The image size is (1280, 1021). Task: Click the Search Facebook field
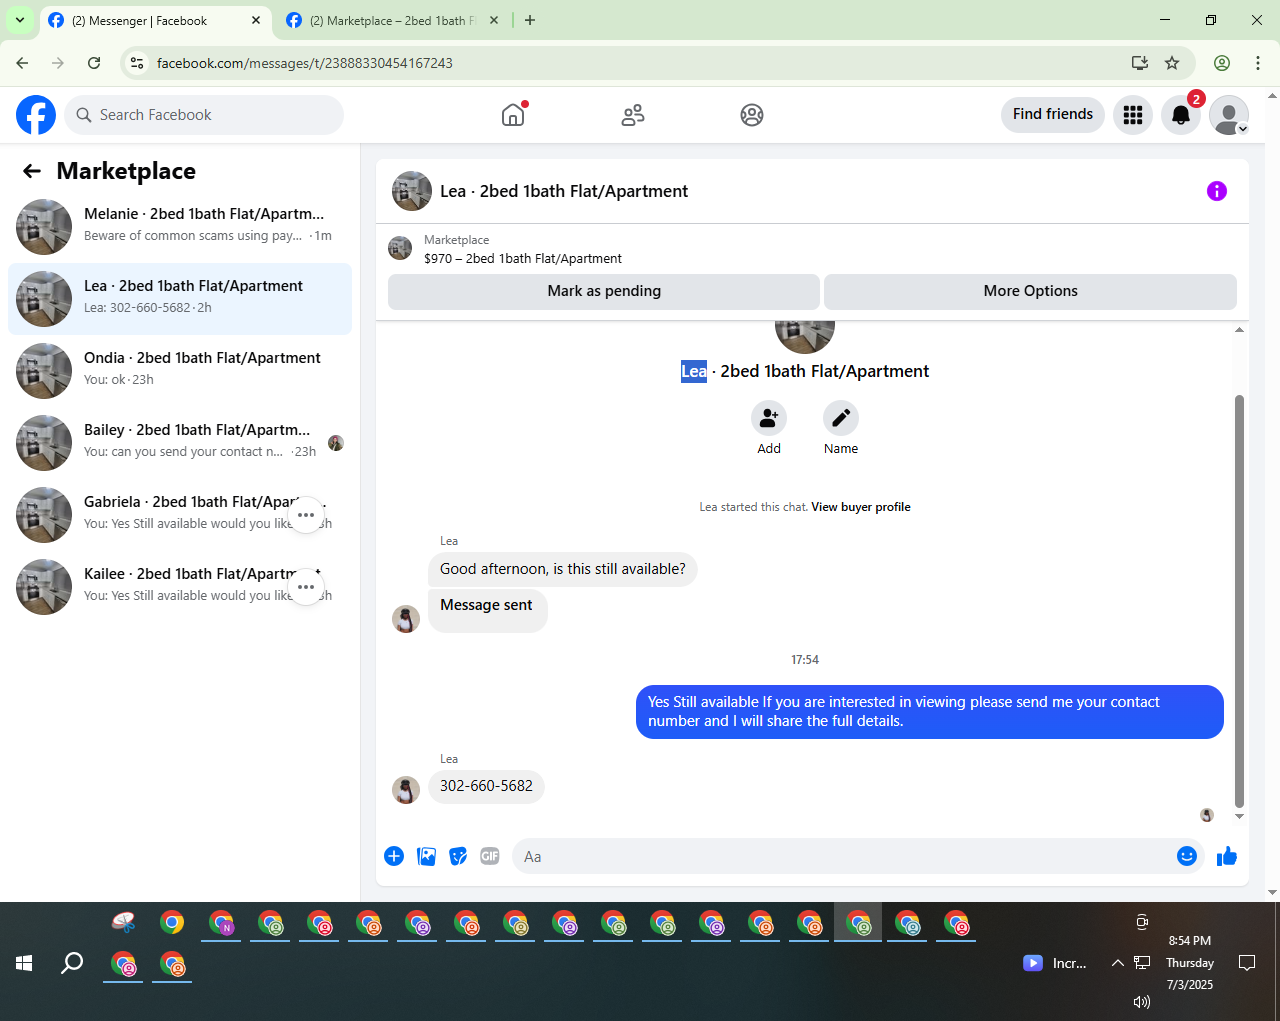tap(204, 115)
